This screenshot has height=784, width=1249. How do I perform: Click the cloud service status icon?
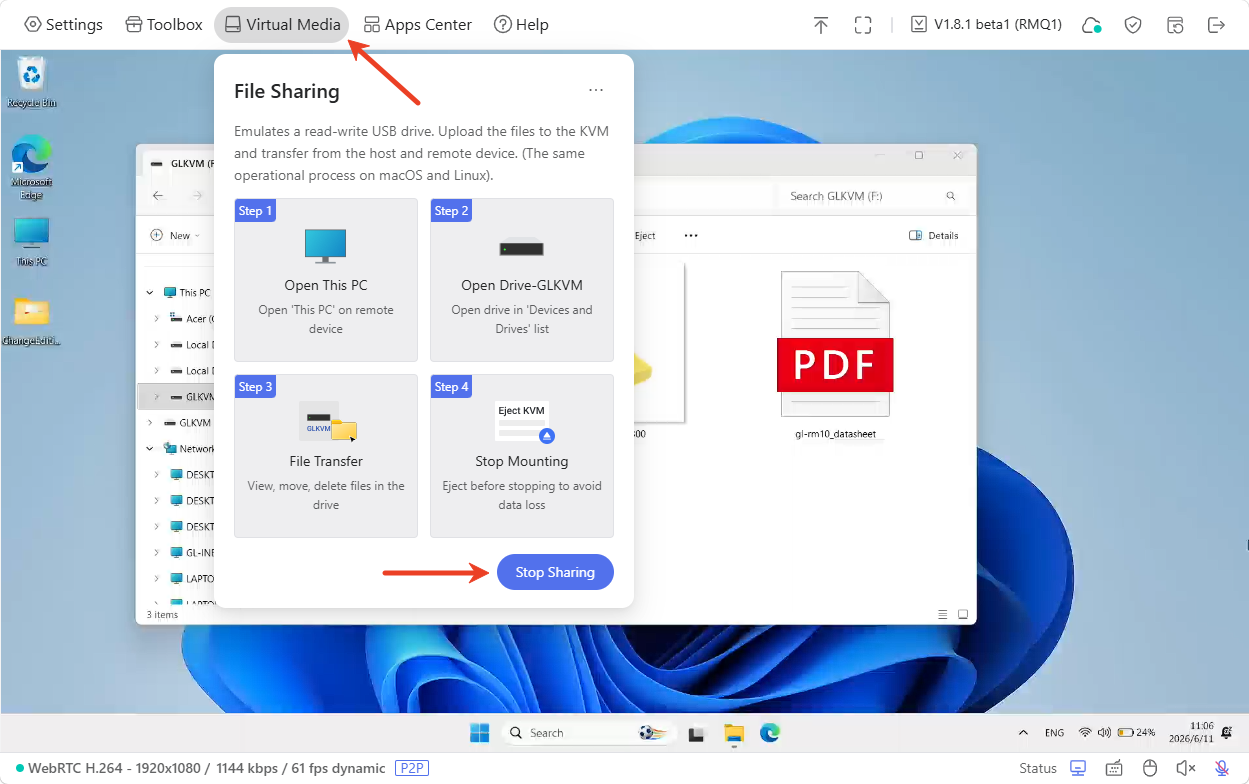(x=1091, y=25)
